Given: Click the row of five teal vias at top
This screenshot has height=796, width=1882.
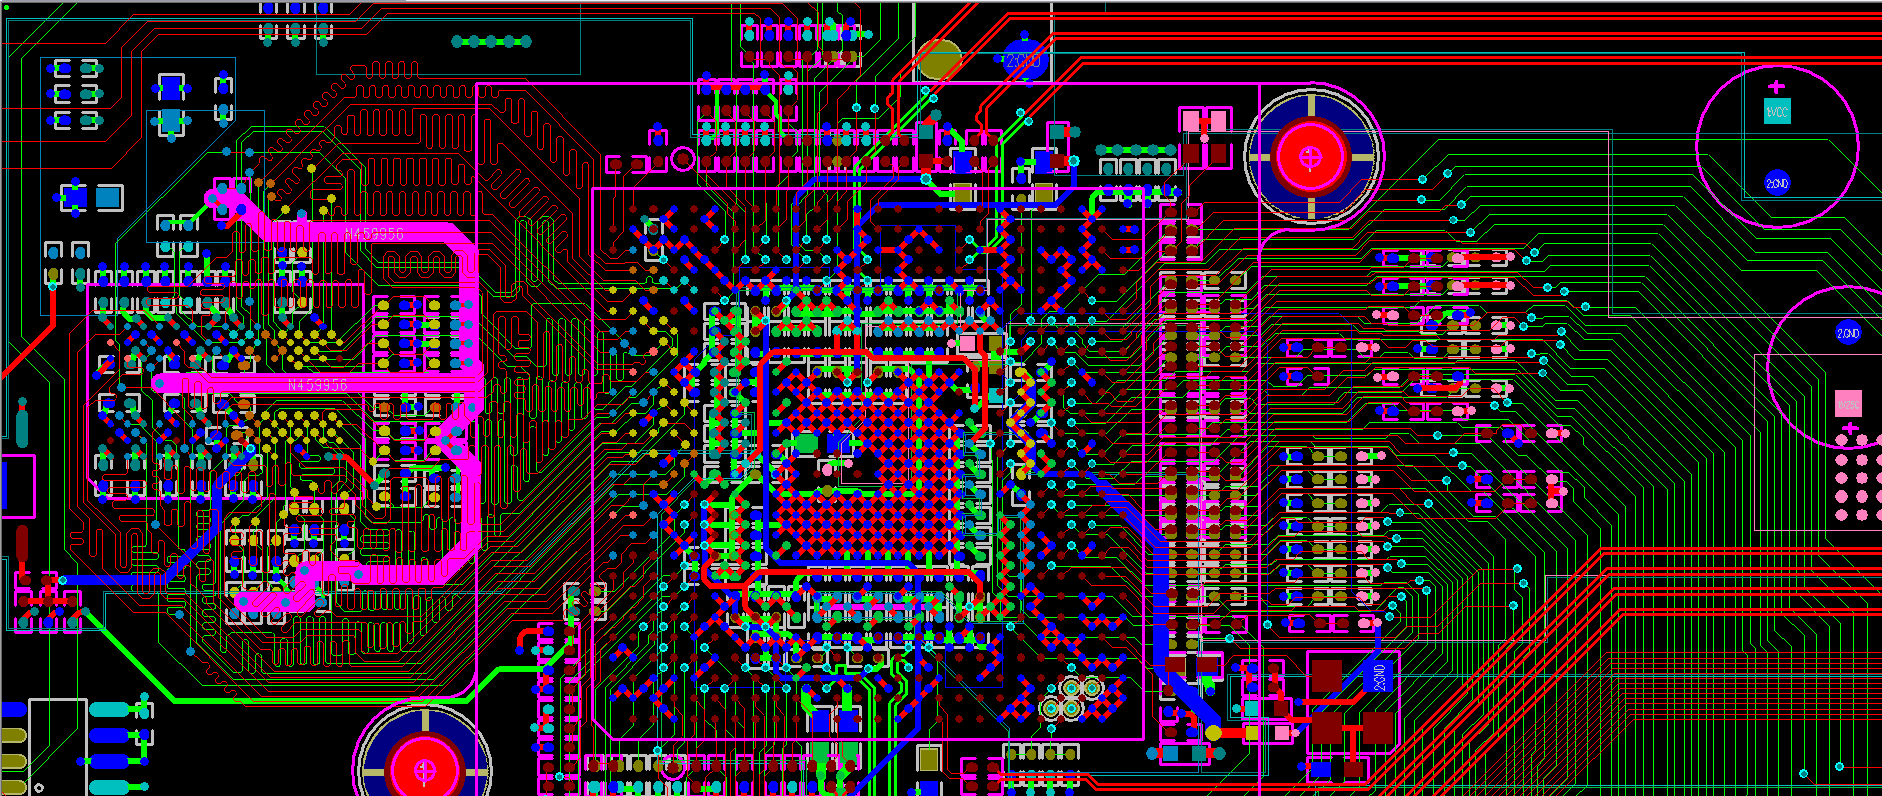Looking at the screenshot, I should coord(491,41).
